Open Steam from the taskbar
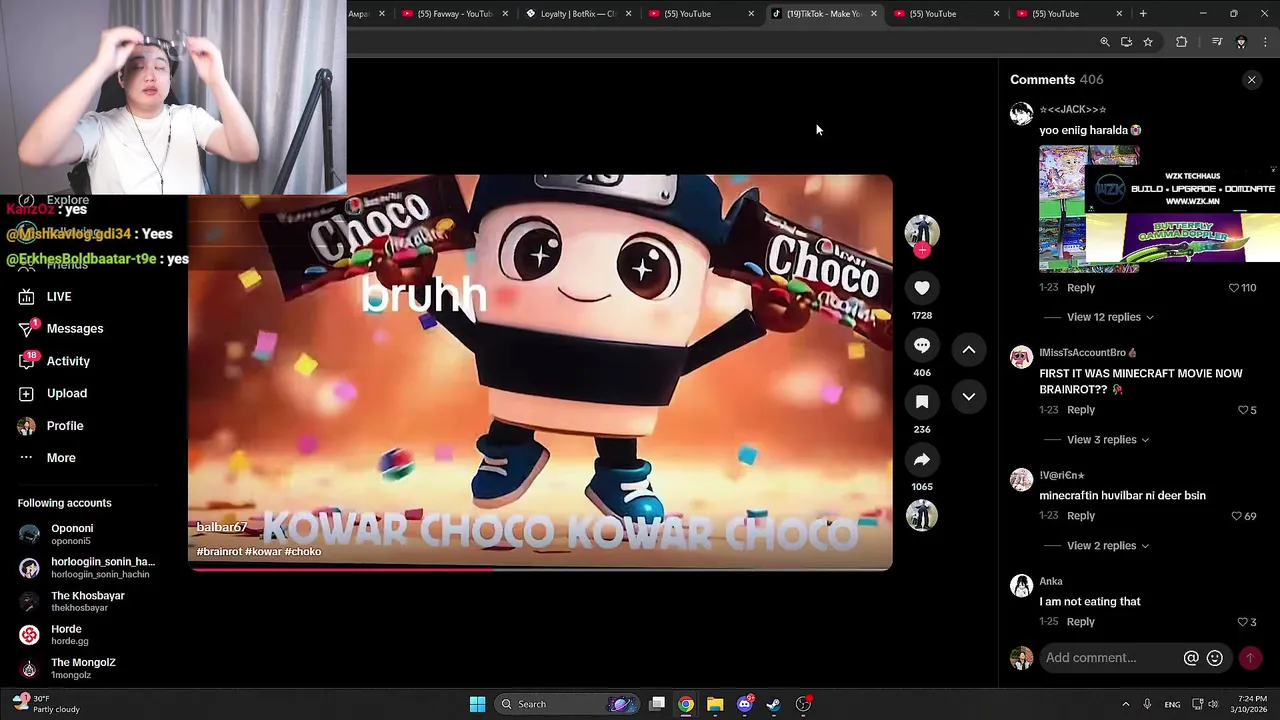1280x720 pixels. [774, 704]
